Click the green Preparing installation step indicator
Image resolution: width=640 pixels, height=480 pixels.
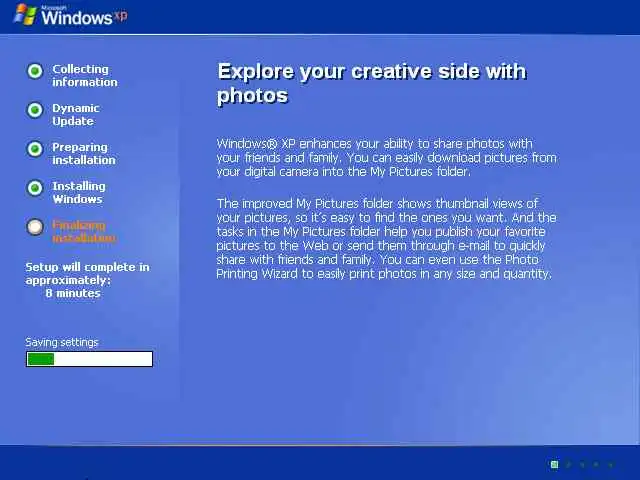point(35,149)
